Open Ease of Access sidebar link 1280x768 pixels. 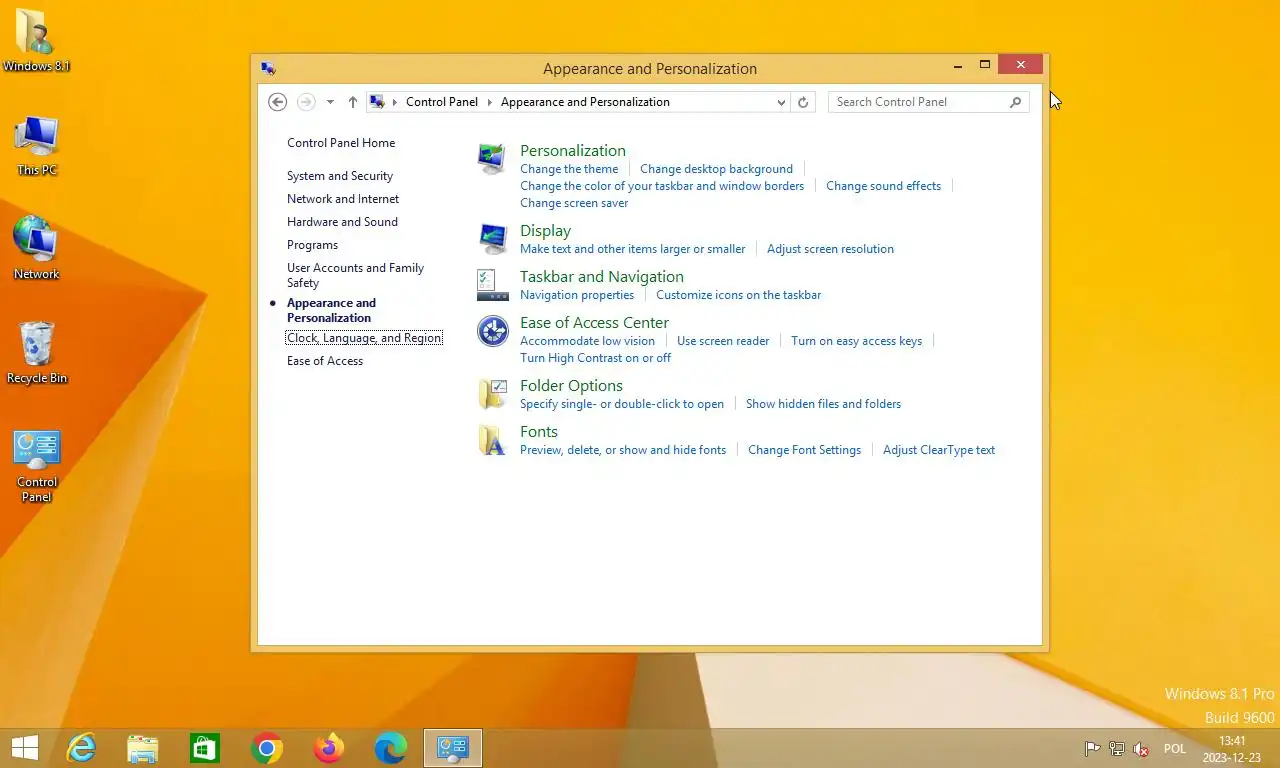(325, 361)
